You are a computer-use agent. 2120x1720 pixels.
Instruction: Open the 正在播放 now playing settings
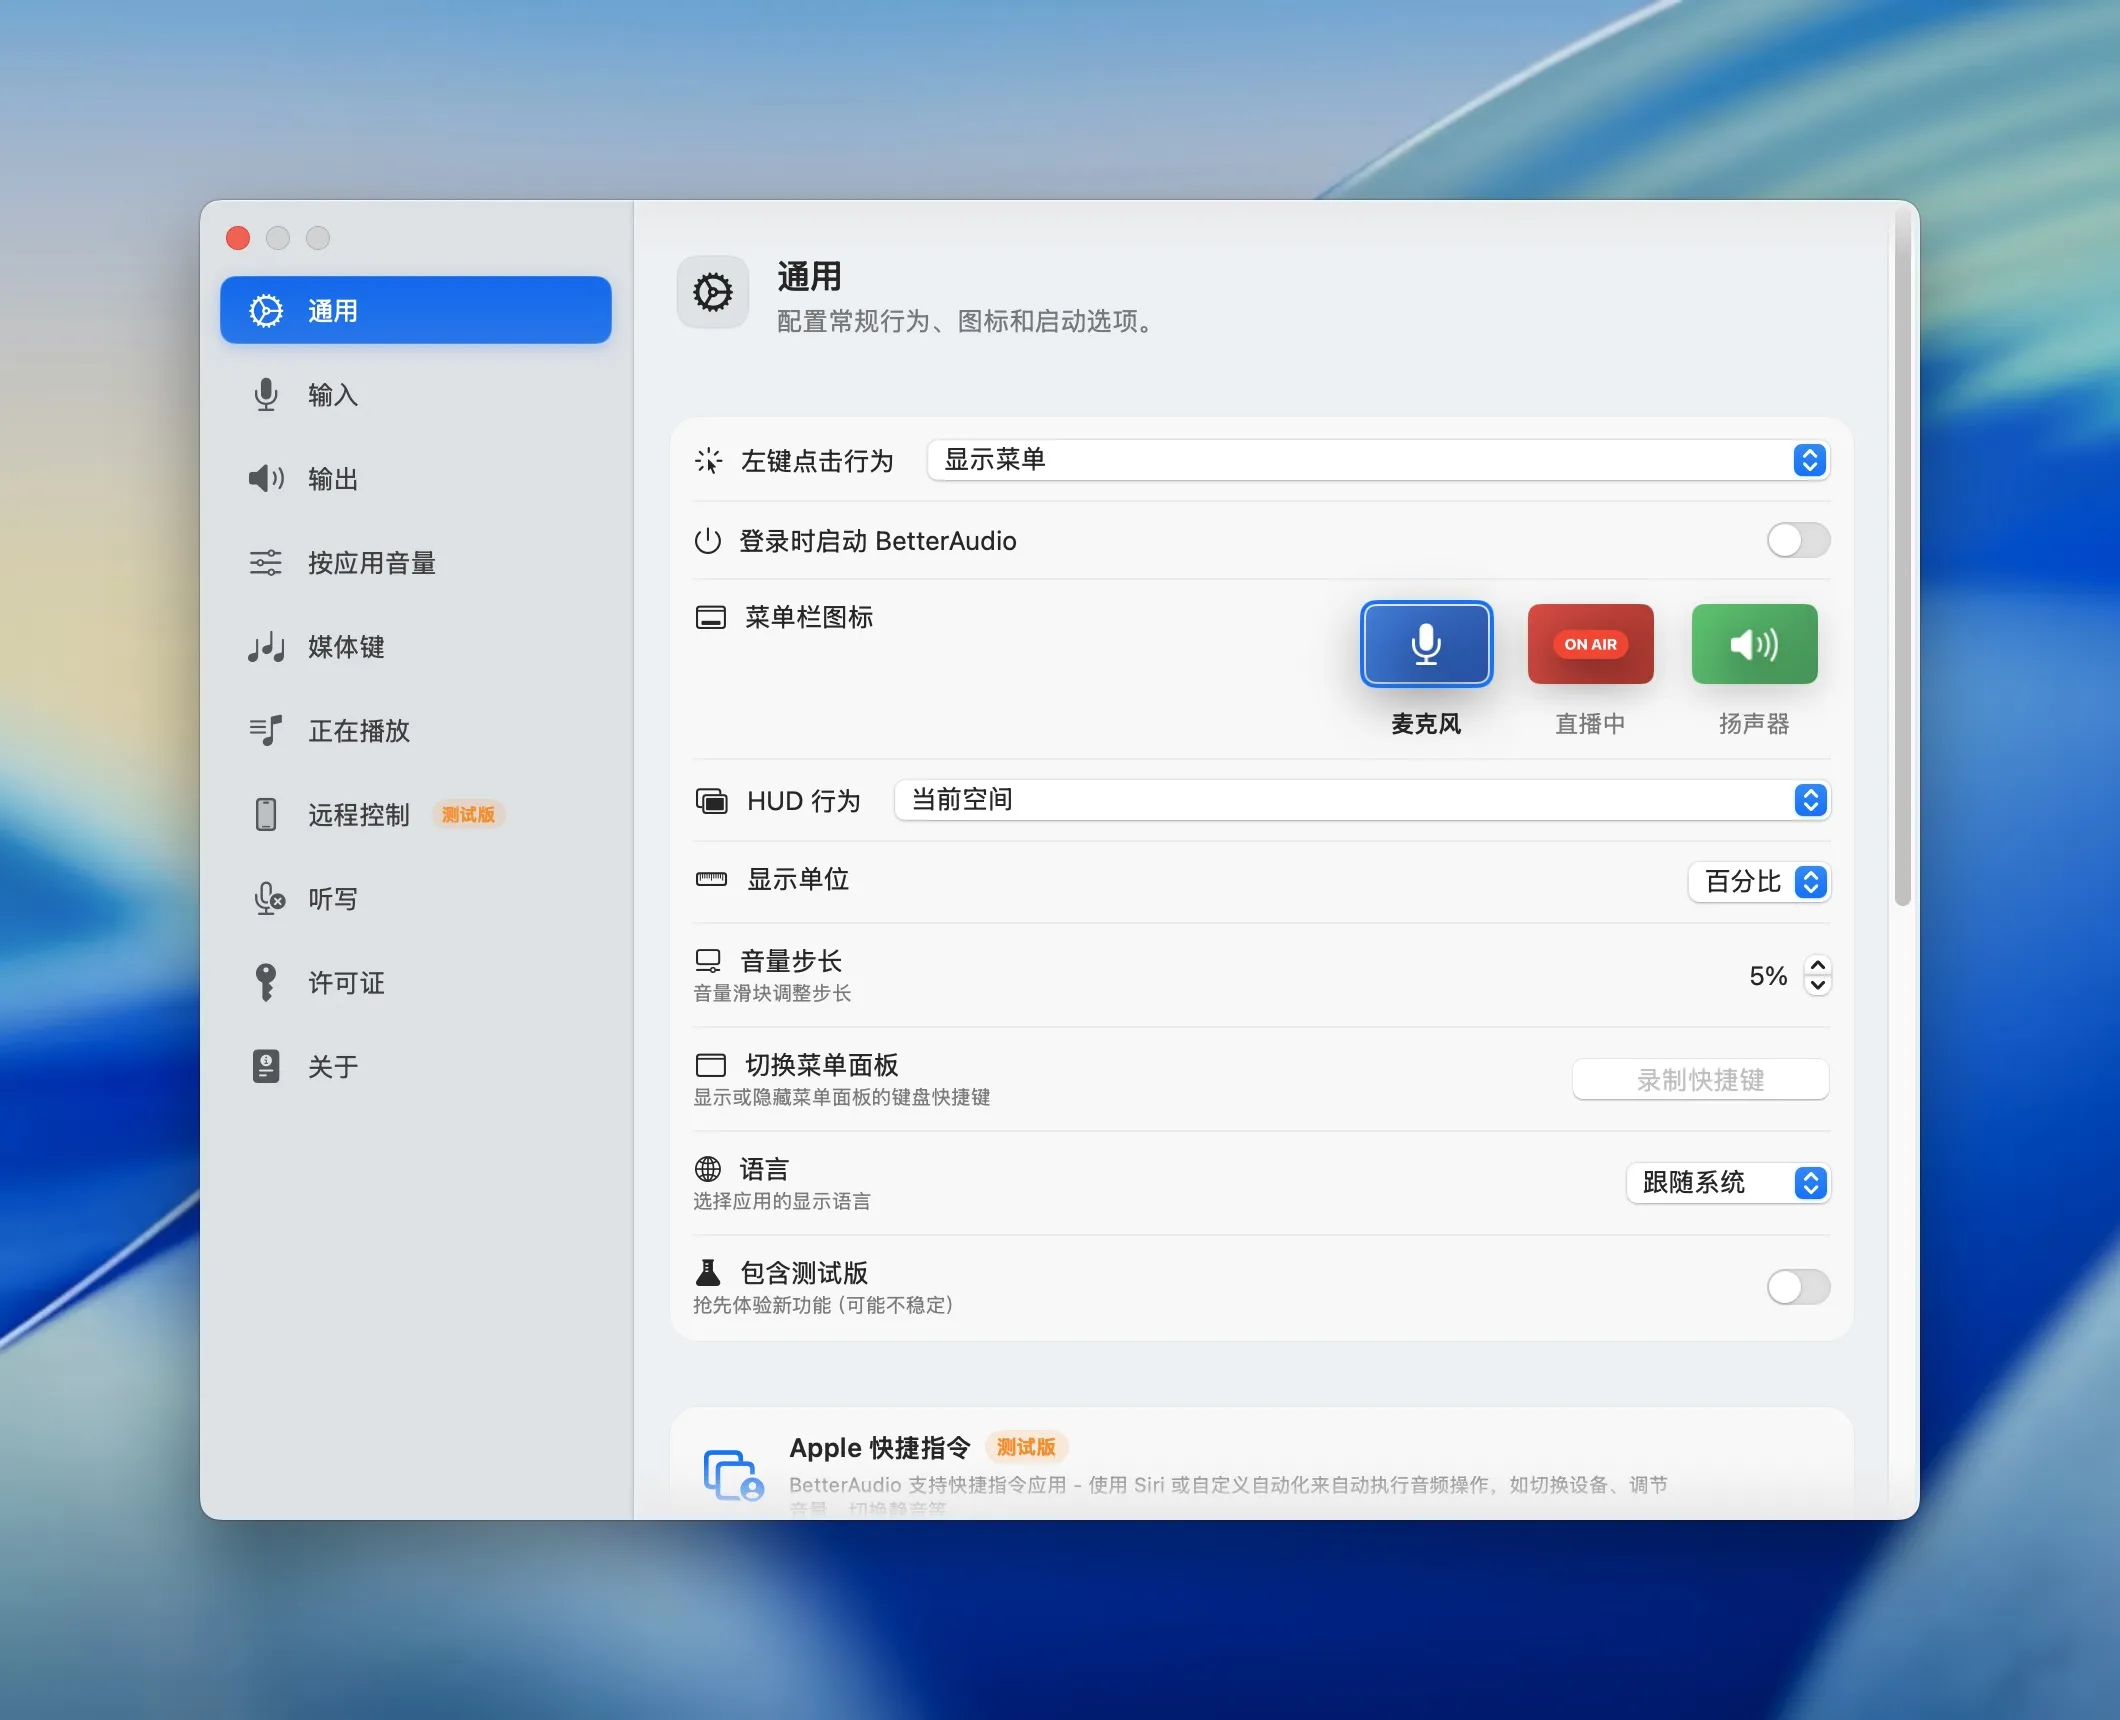pos(358,731)
